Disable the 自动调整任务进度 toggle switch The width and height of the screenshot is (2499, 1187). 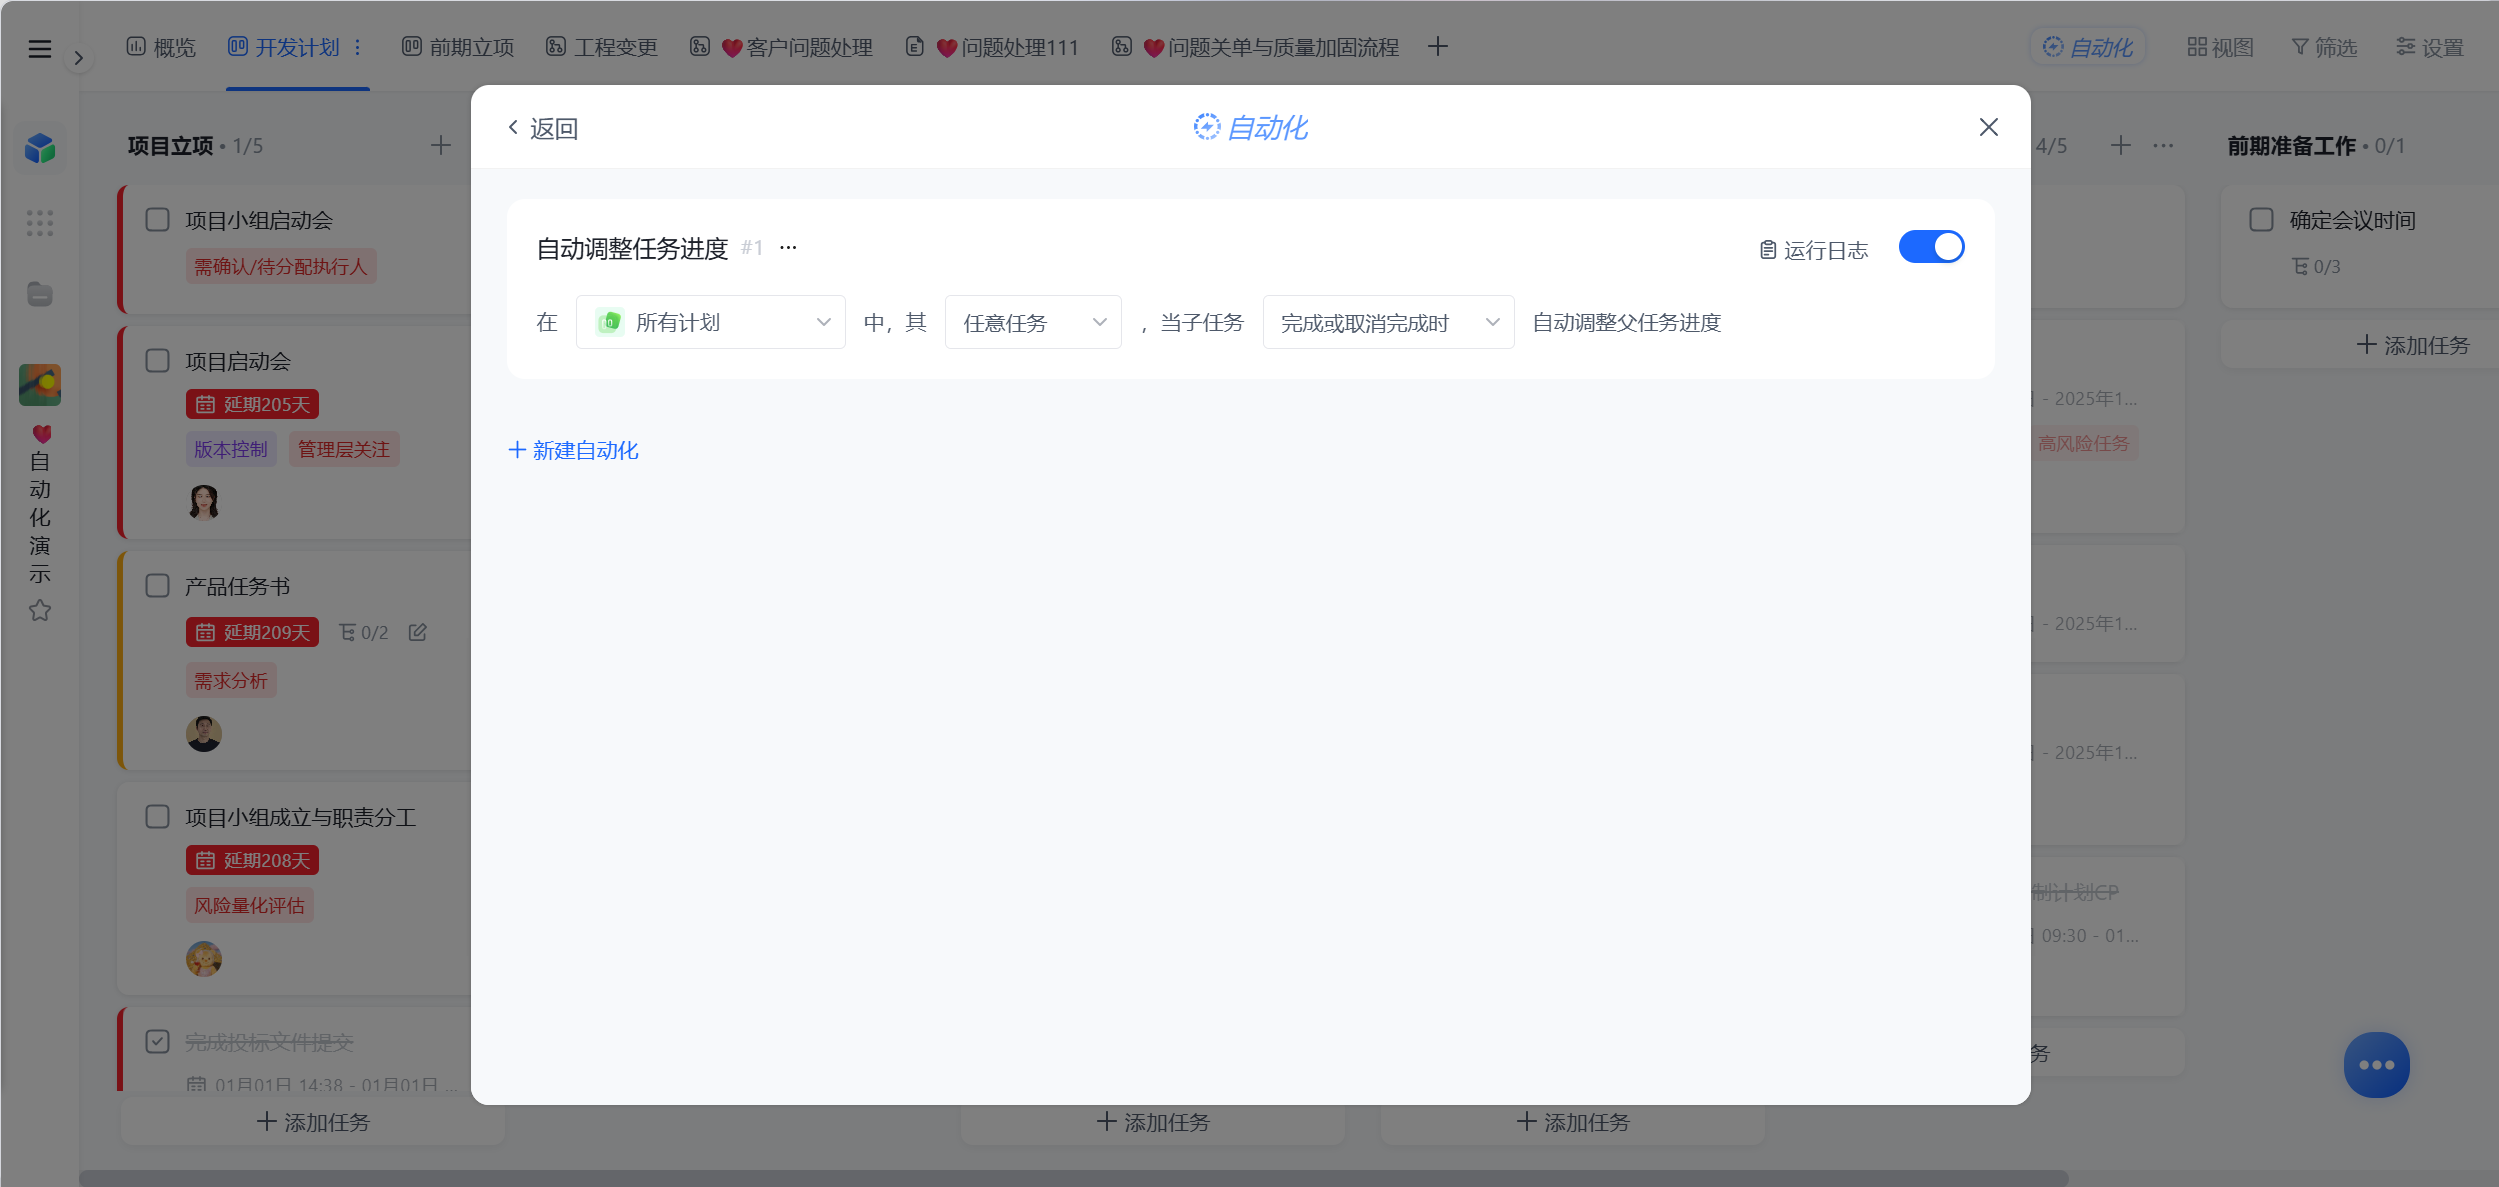tap(1931, 247)
